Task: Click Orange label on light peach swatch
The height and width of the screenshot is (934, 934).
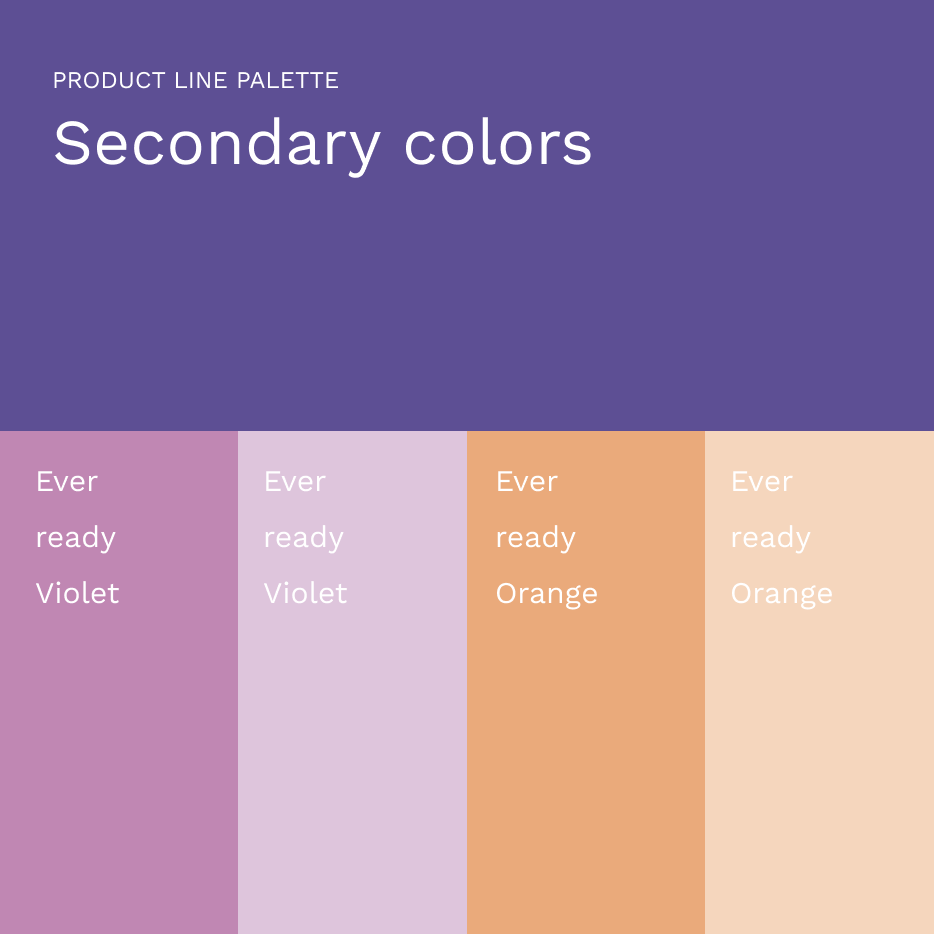Action: [x=782, y=594]
